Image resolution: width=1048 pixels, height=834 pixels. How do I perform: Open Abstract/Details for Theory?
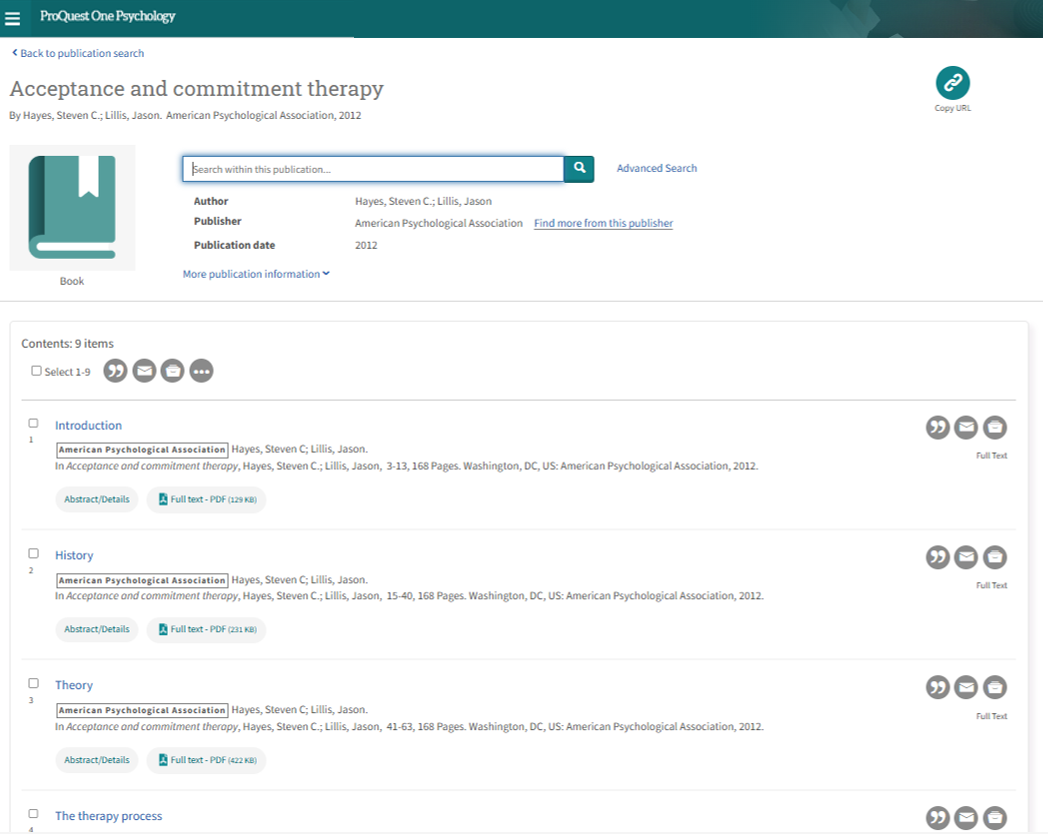(x=97, y=760)
